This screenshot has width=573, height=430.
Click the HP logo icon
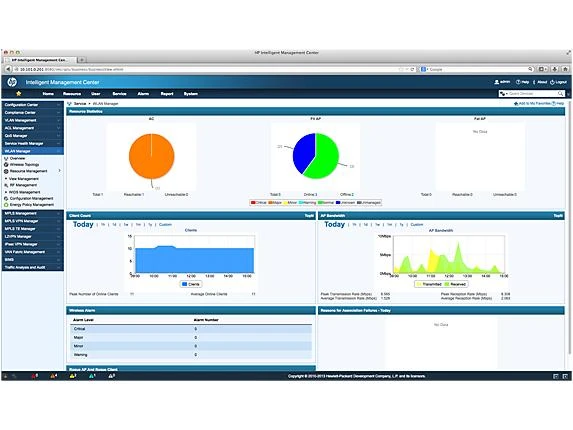point(12,82)
